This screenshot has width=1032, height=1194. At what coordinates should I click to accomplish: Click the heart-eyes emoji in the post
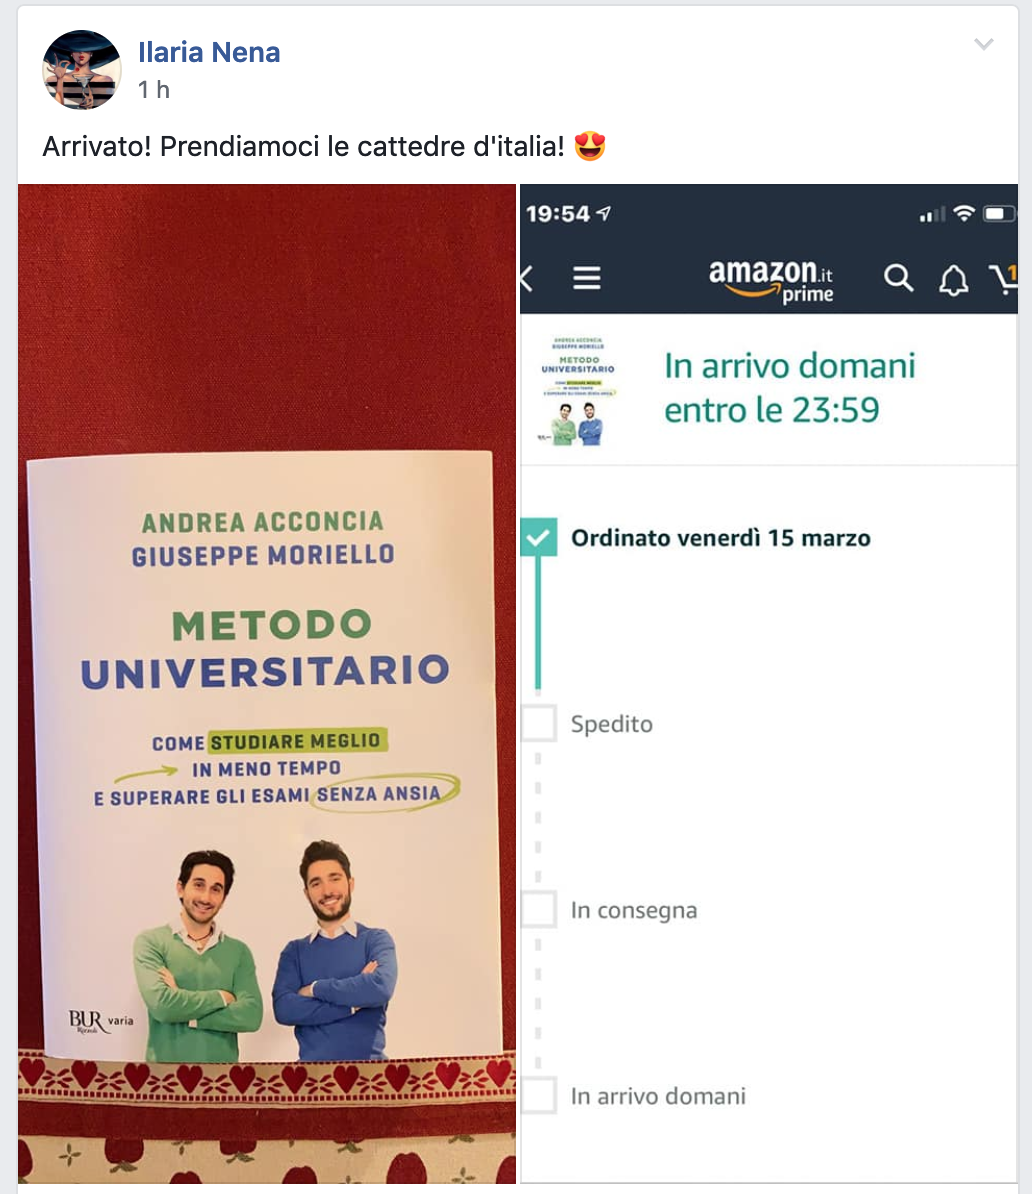(x=589, y=145)
